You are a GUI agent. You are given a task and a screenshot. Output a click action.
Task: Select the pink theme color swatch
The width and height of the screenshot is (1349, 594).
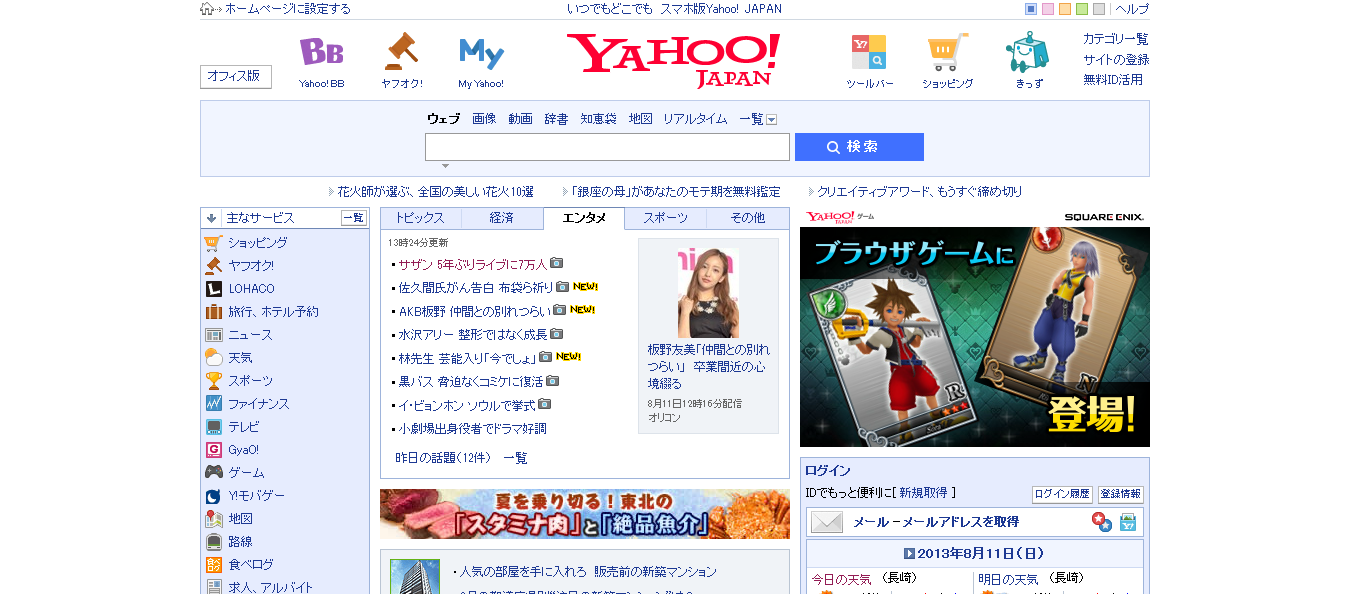(1048, 9)
